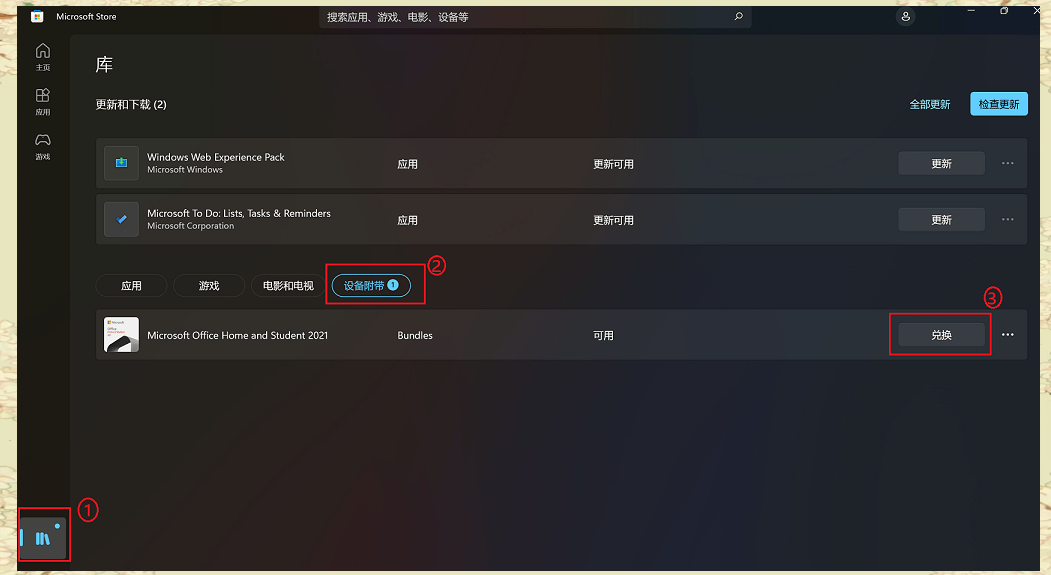Open more options for Office Home and Student
The height and width of the screenshot is (575, 1051).
1007,334
